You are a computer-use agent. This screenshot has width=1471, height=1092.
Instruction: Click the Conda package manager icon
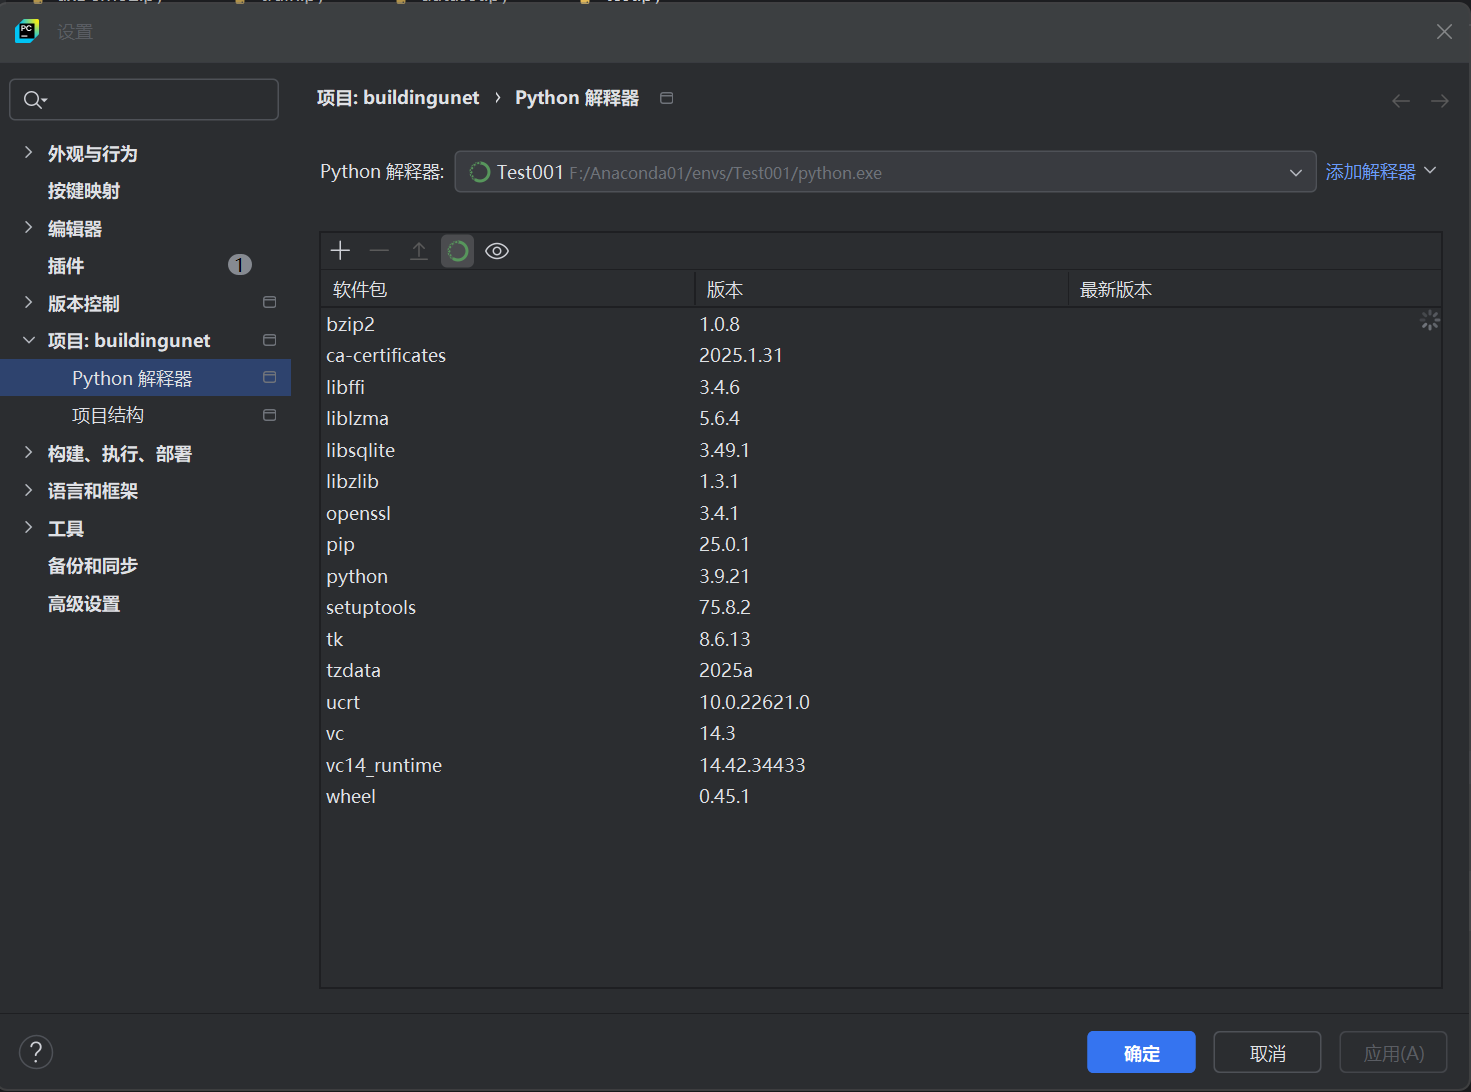(x=458, y=251)
